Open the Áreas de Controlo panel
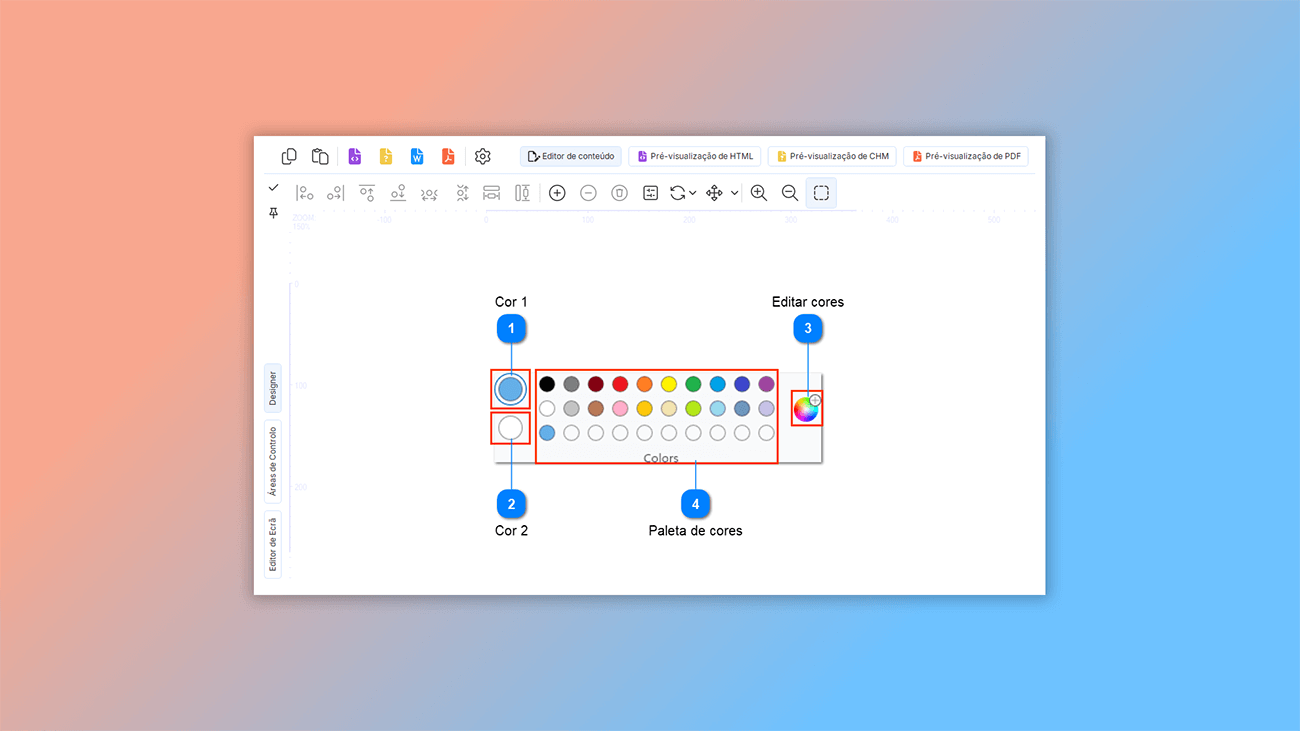 pyautogui.click(x=272, y=460)
